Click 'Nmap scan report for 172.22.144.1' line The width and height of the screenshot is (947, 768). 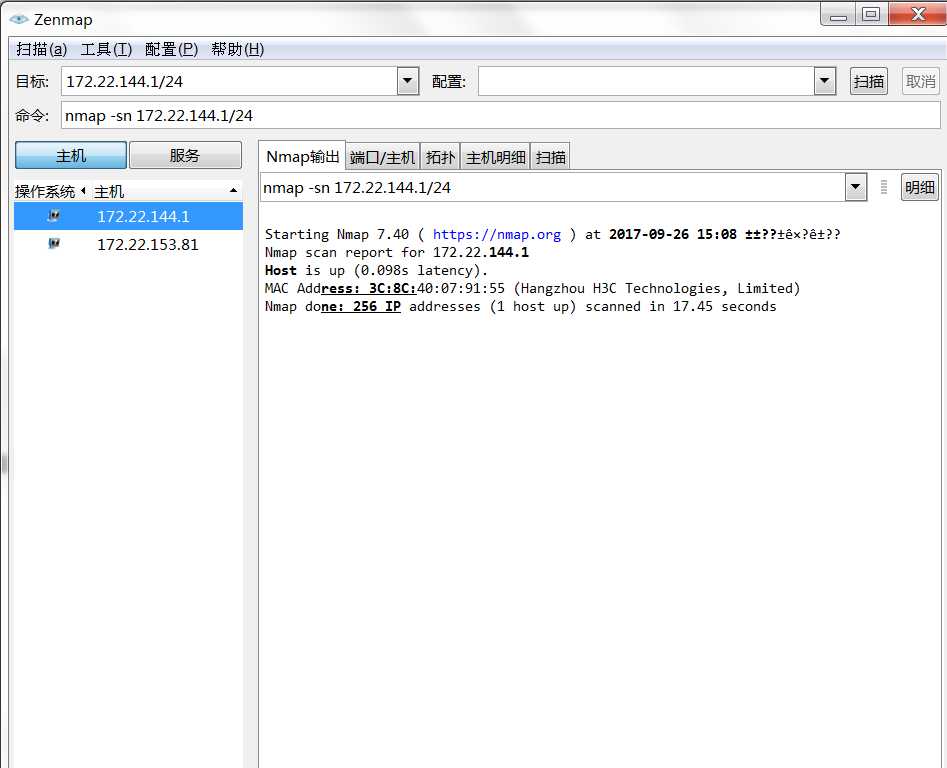397,252
